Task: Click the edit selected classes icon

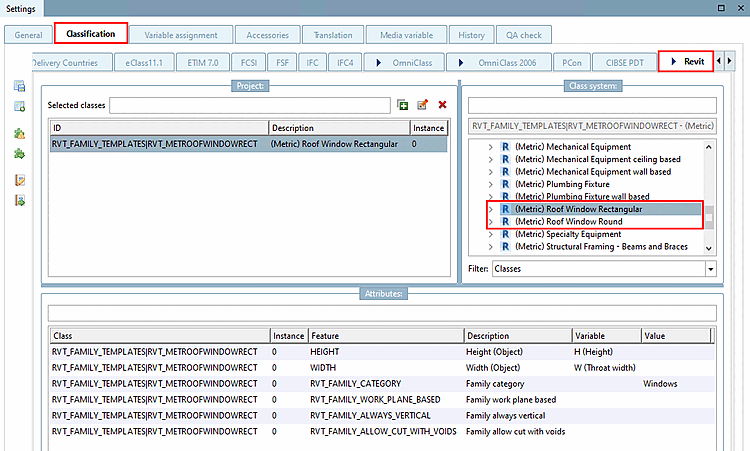Action: [422, 105]
